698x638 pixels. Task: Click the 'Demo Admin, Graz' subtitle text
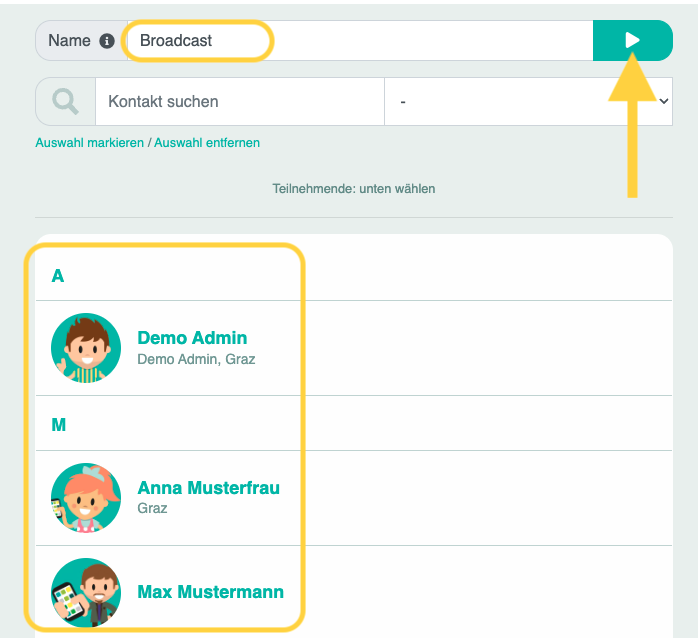[x=196, y=359]
